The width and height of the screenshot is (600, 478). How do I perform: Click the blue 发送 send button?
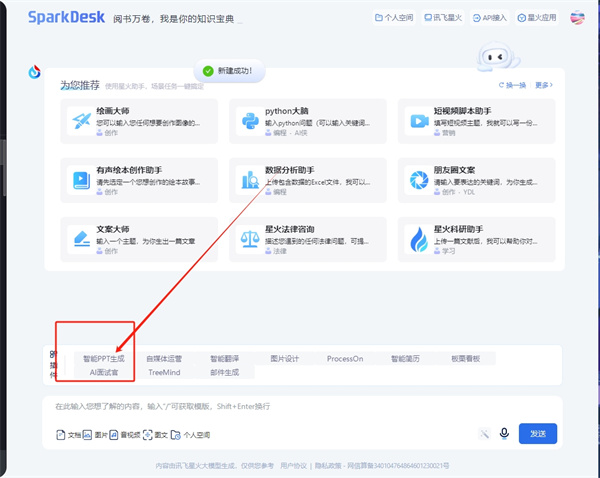tap(538, 434)
